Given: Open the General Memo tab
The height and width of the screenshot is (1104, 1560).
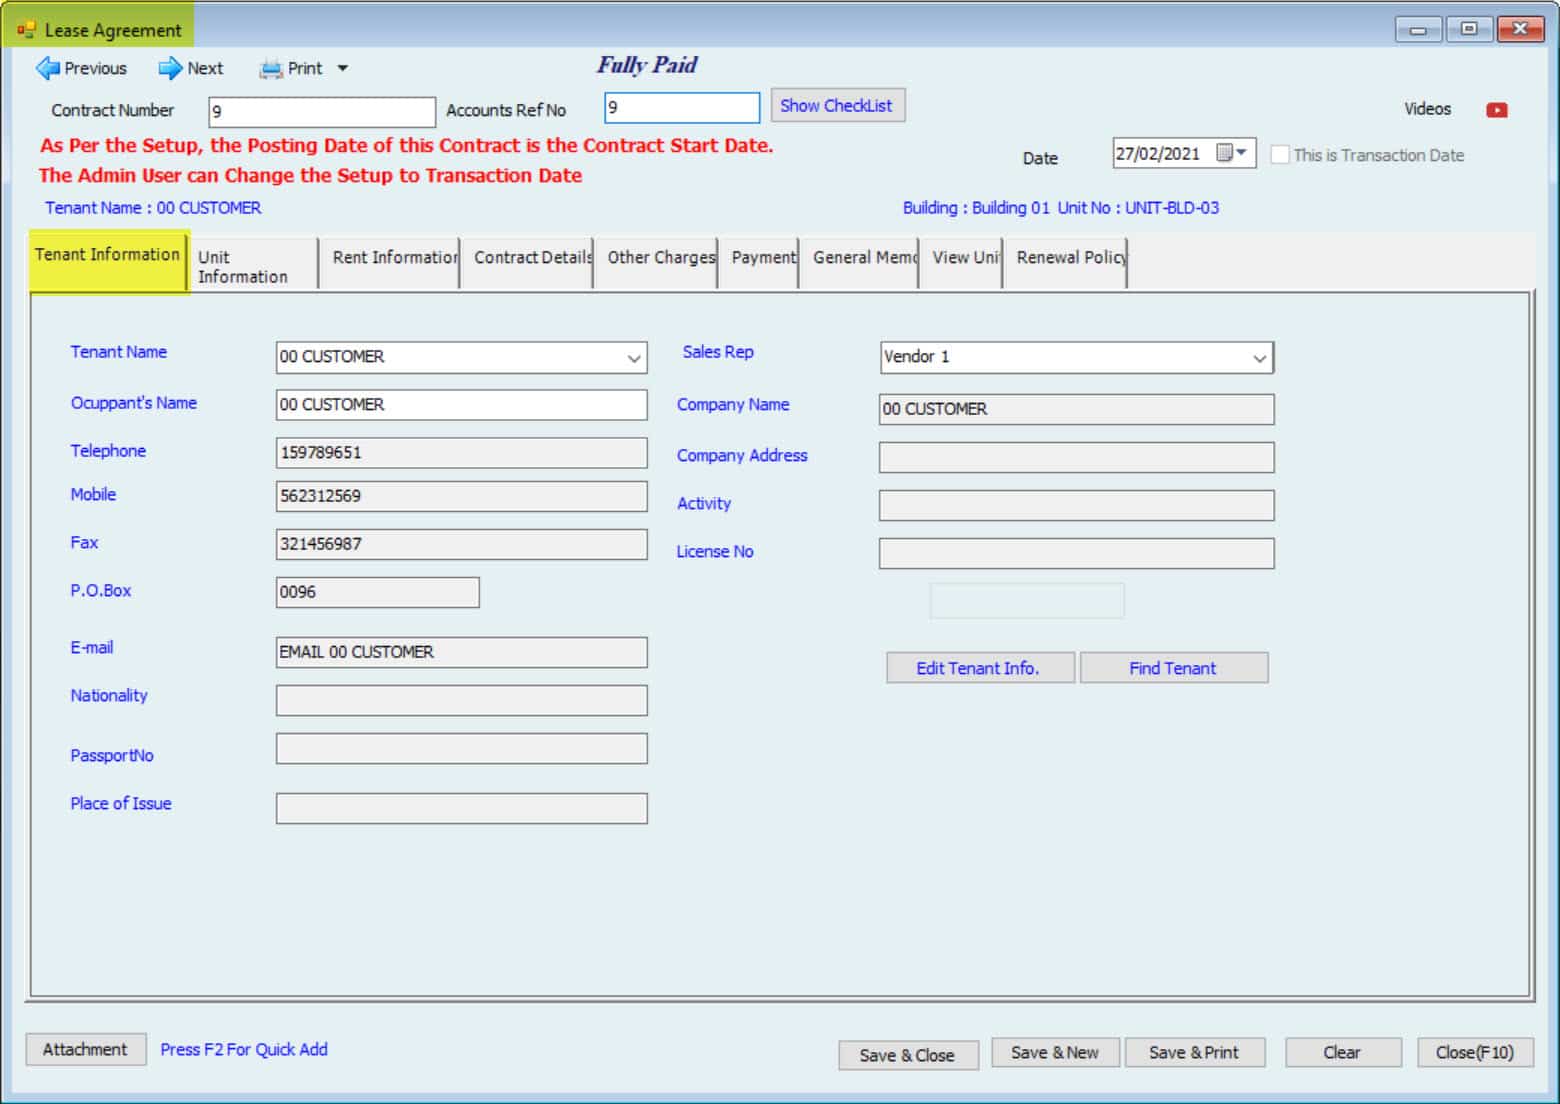Looking at the screenshot, I should click(859, 262).
